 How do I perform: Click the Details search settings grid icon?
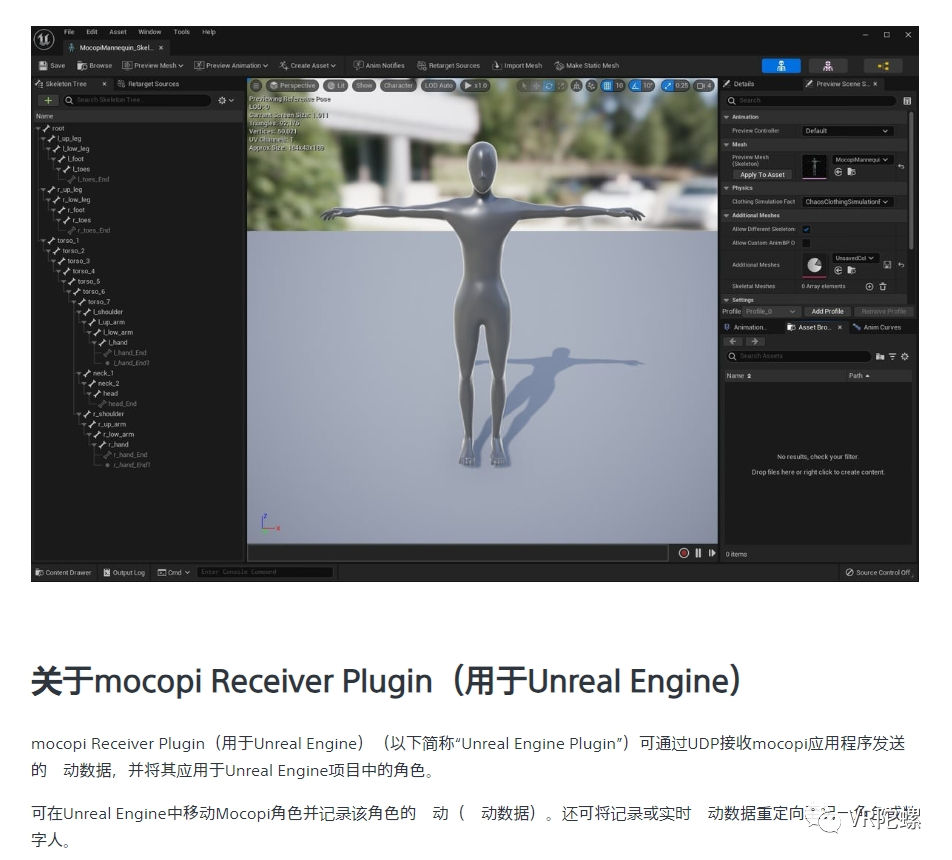[907, 101]
